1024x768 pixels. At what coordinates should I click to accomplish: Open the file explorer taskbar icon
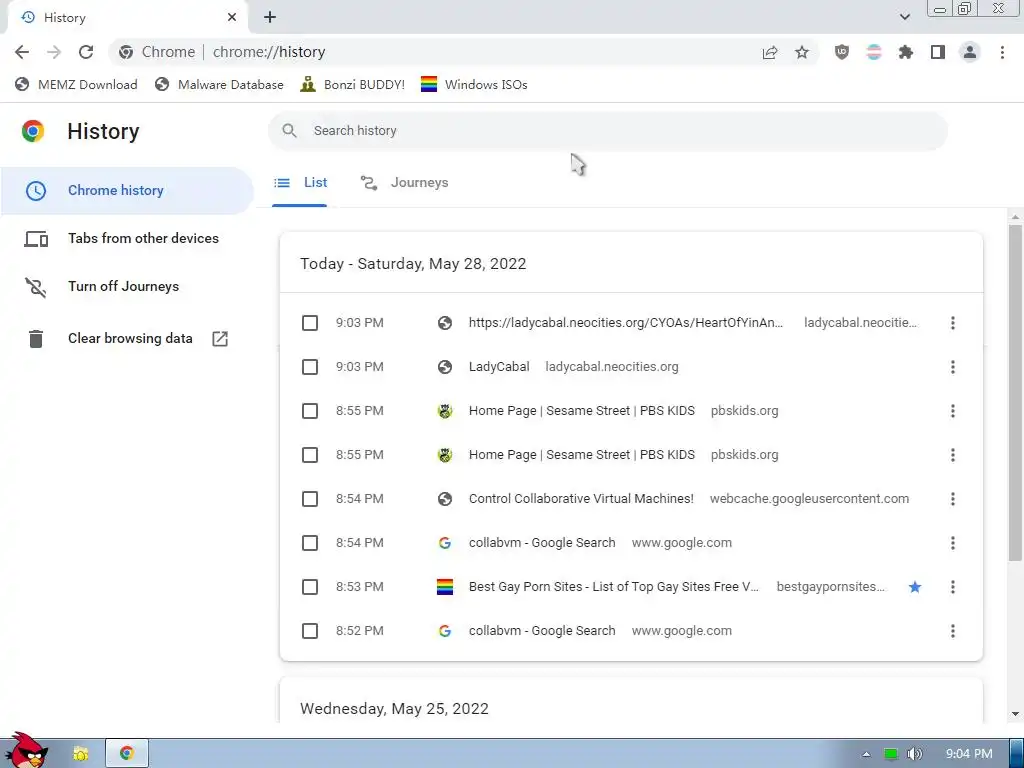click(81, 754)
